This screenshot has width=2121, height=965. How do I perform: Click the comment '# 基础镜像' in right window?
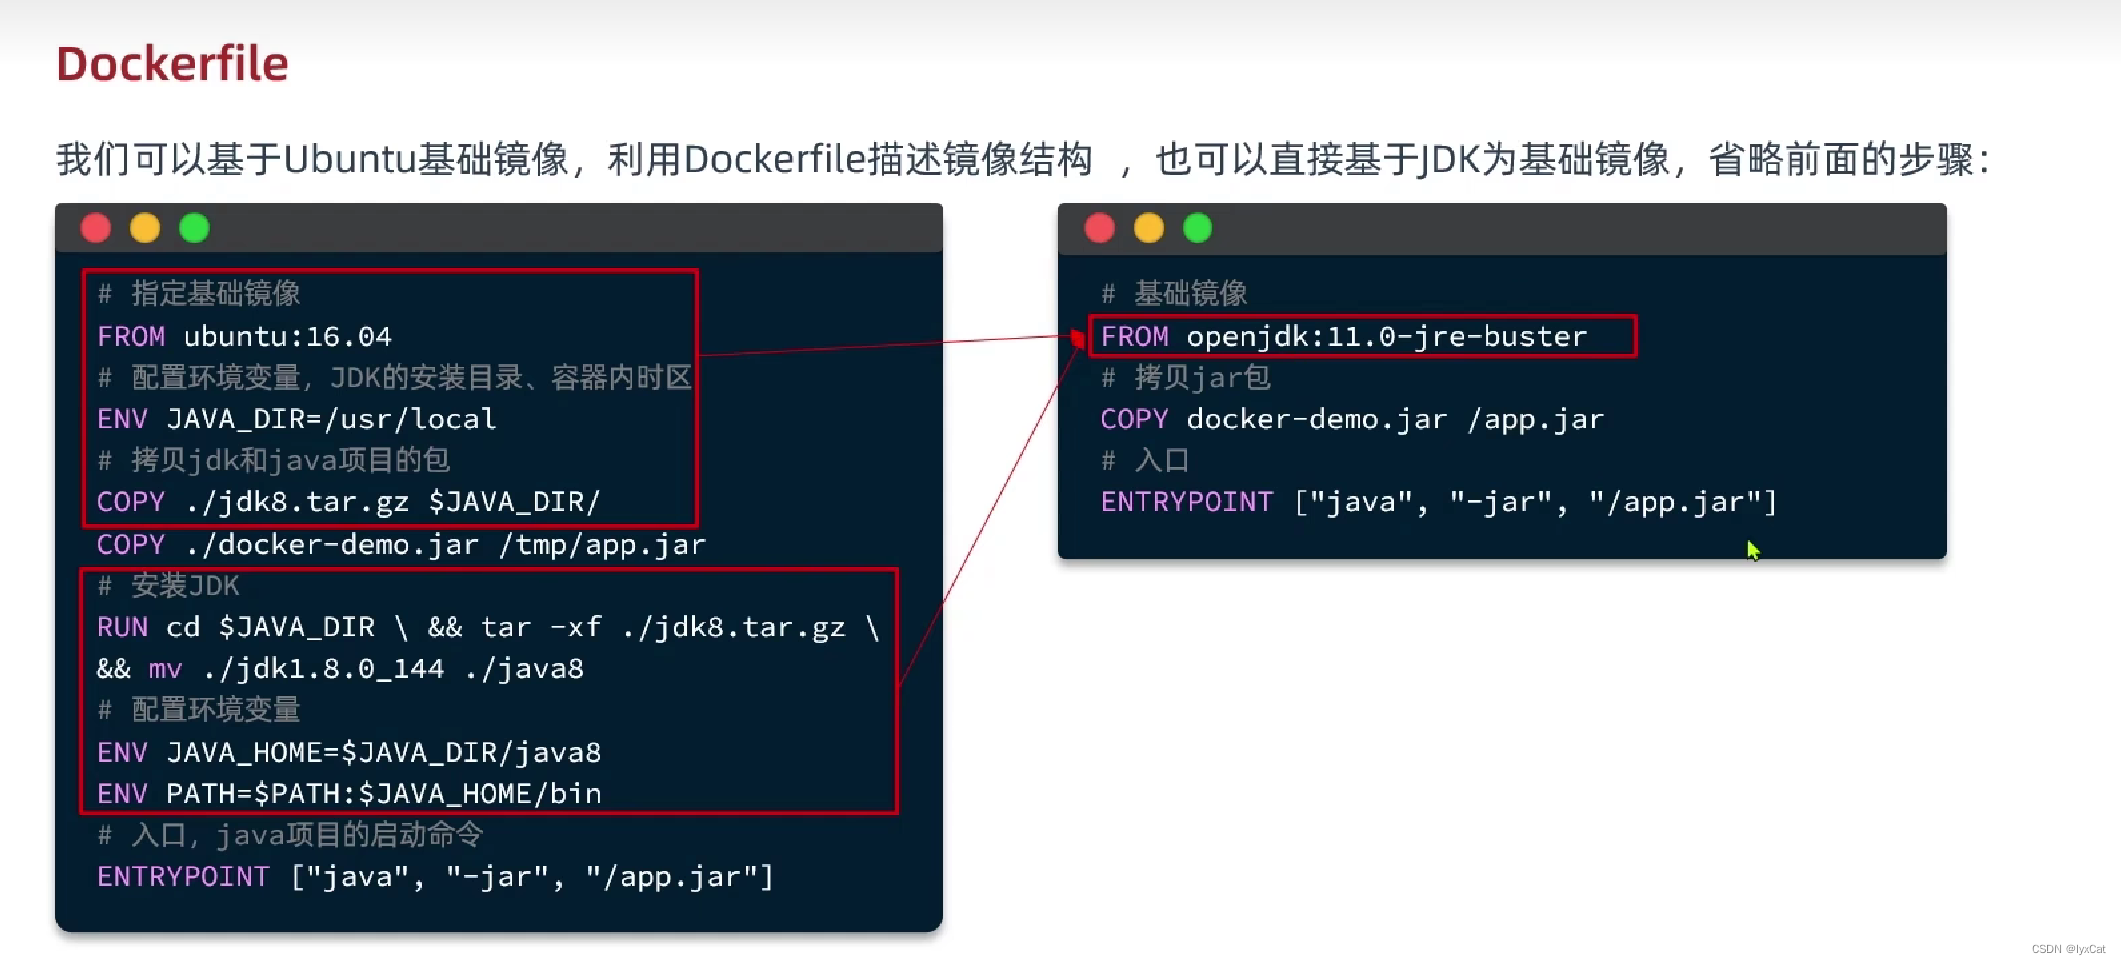(x=1174, y=293)
